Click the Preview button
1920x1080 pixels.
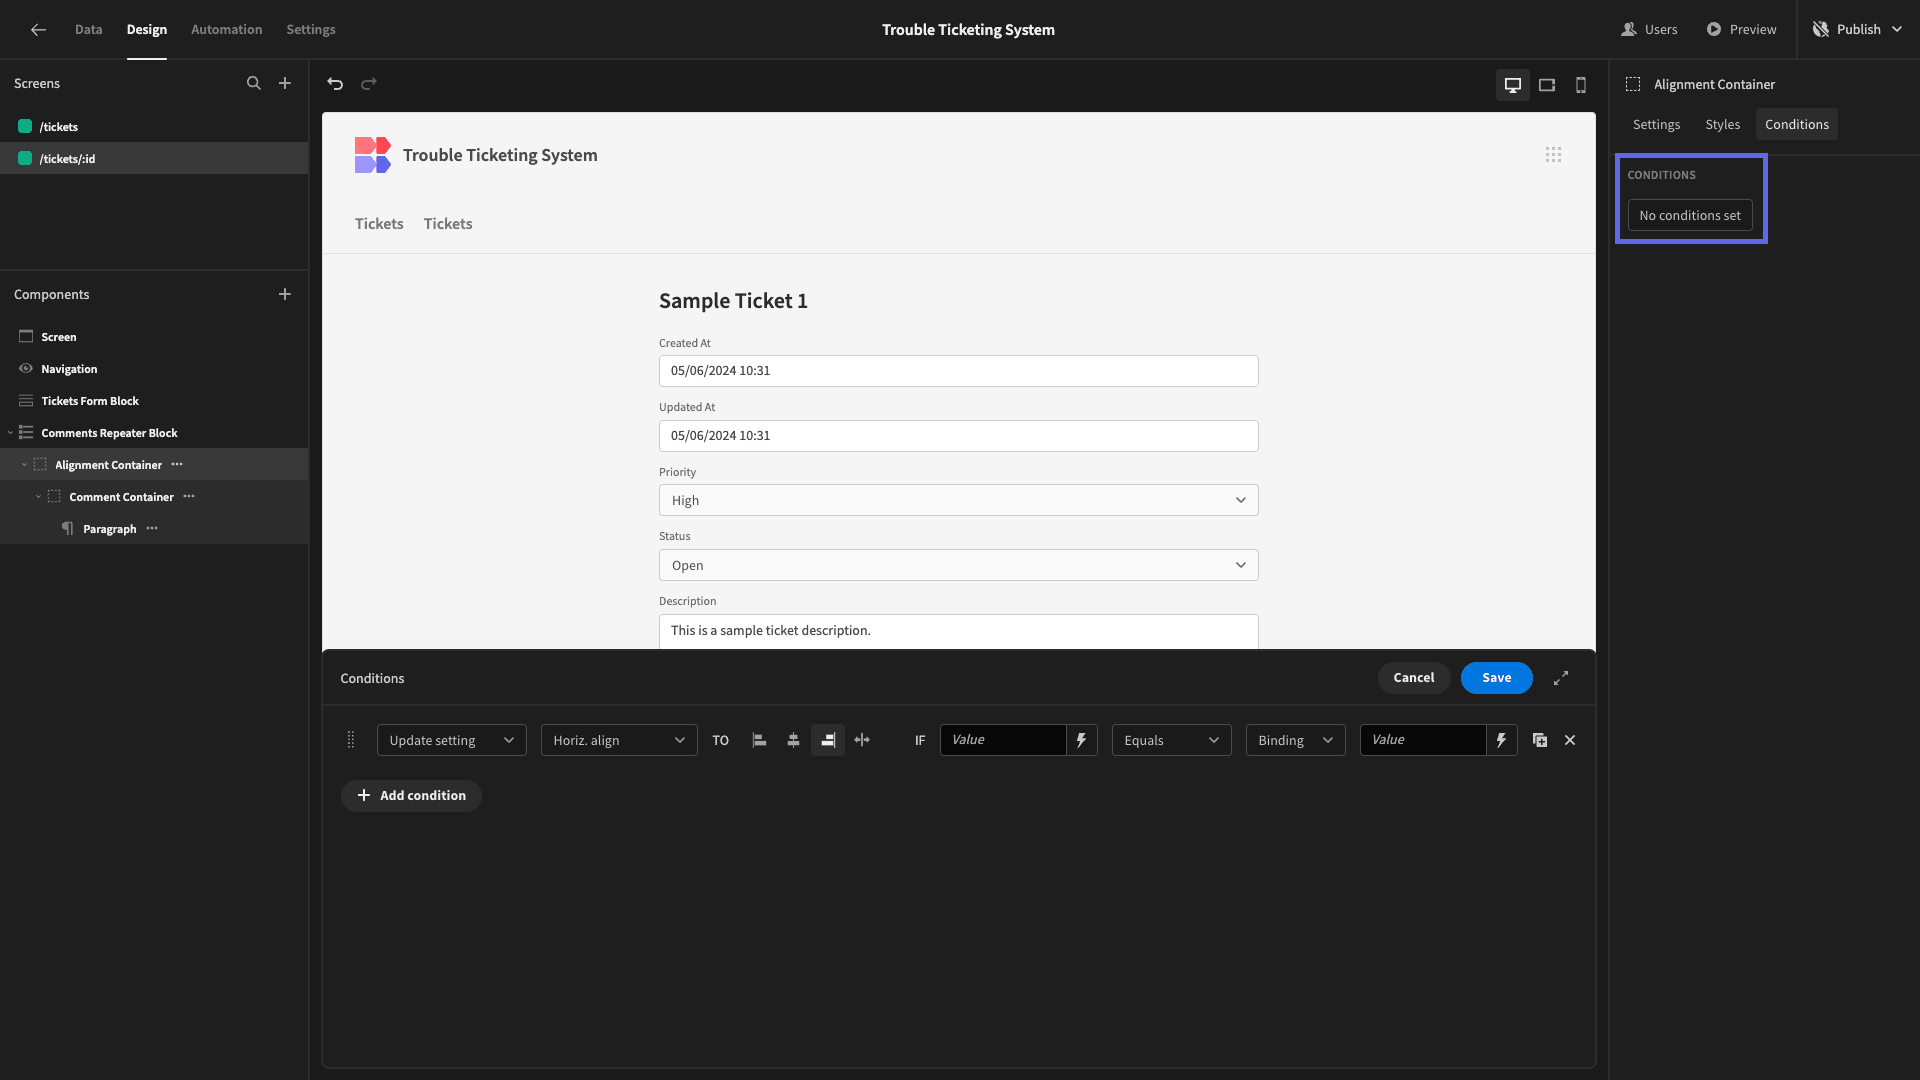[x=1741, y=30]
